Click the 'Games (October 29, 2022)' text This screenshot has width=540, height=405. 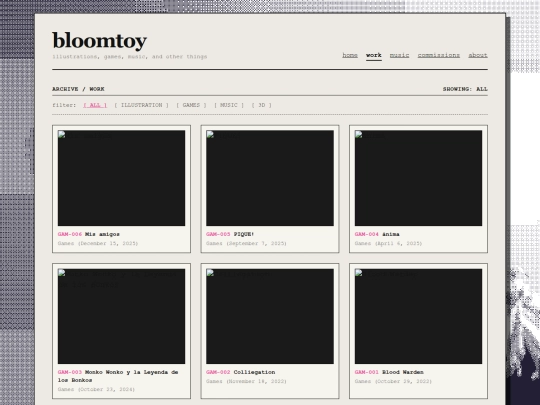393,382
